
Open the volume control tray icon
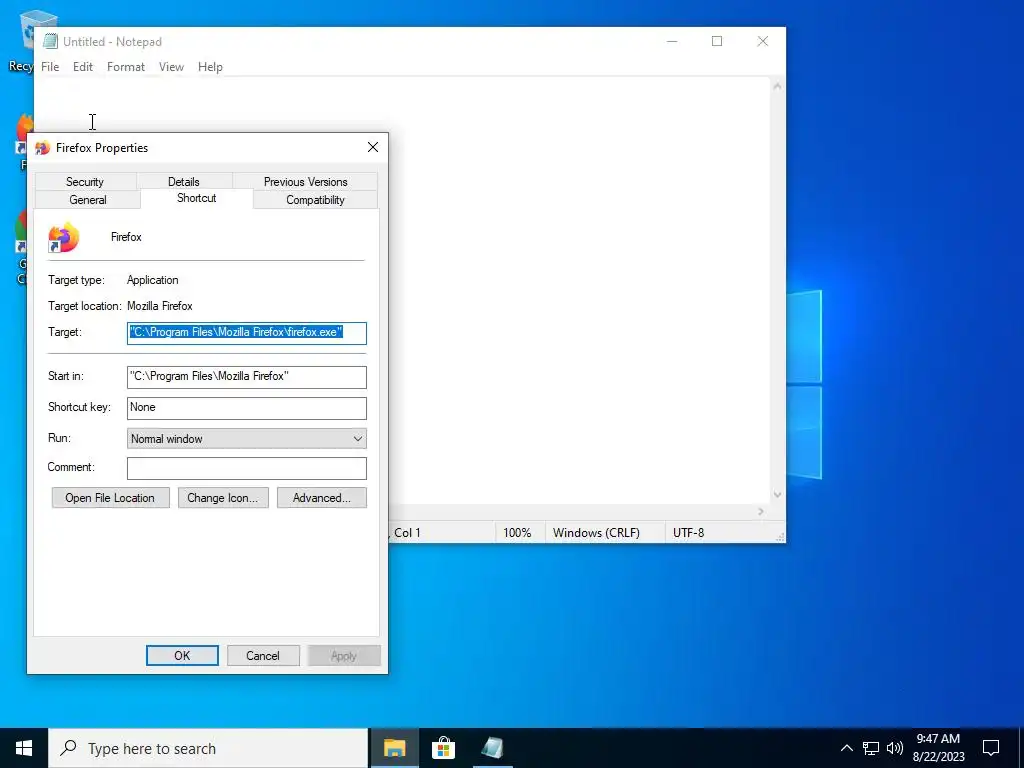(x=895, y=748)
